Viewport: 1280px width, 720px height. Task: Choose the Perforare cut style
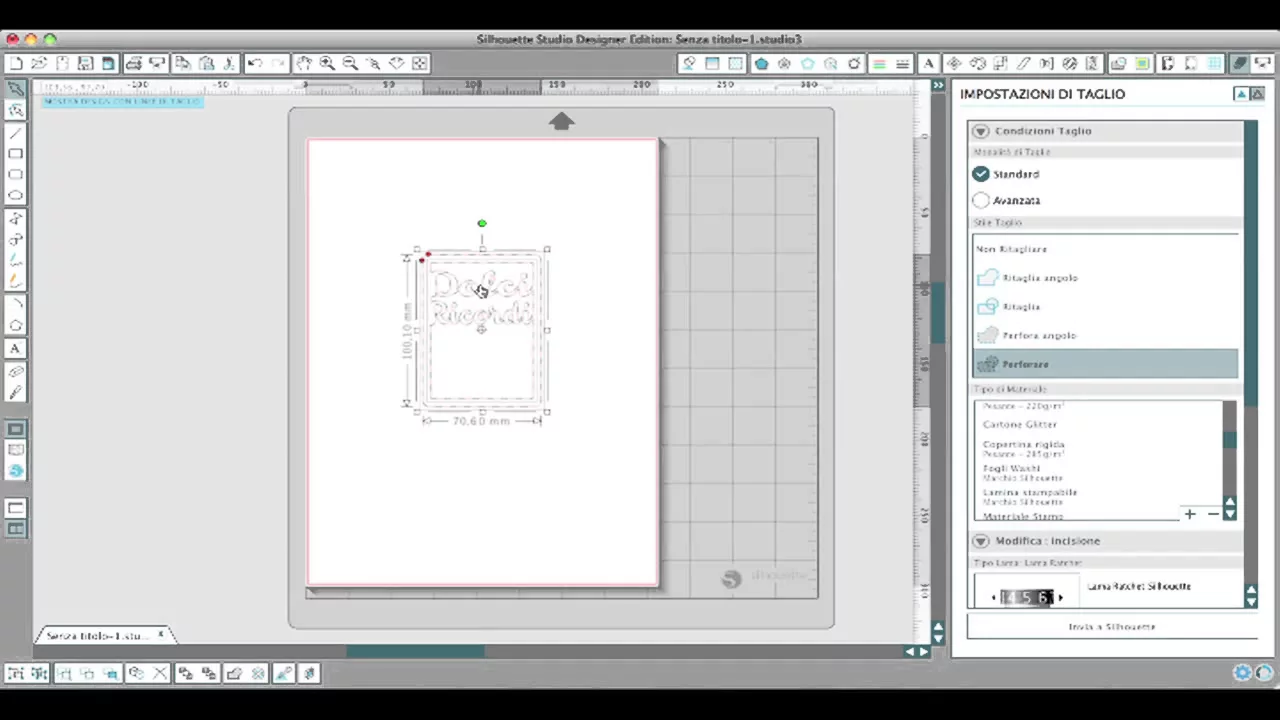(x=1106, y=364)
